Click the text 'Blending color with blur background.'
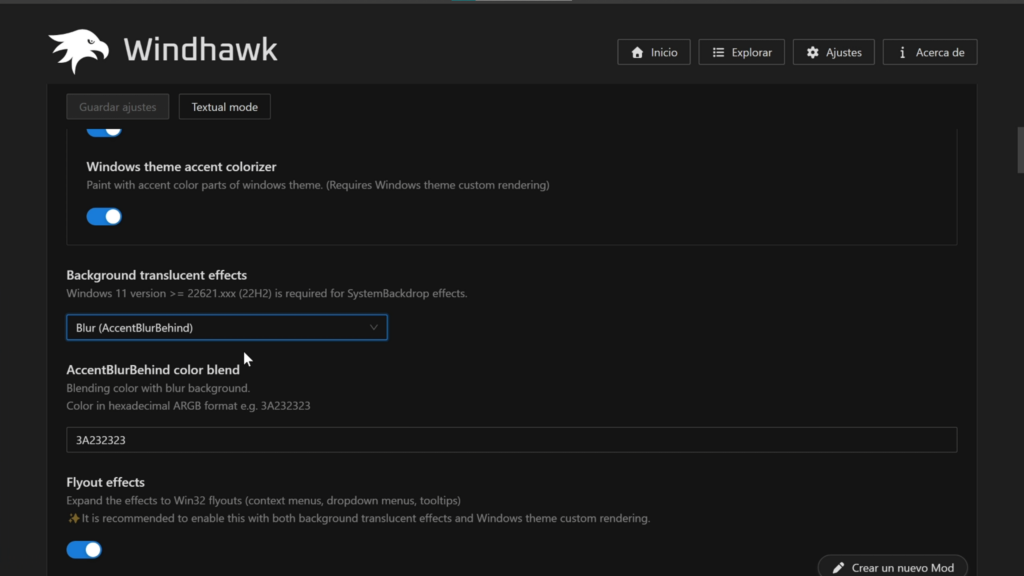1024x576 pixels. [x=158, y=388]
